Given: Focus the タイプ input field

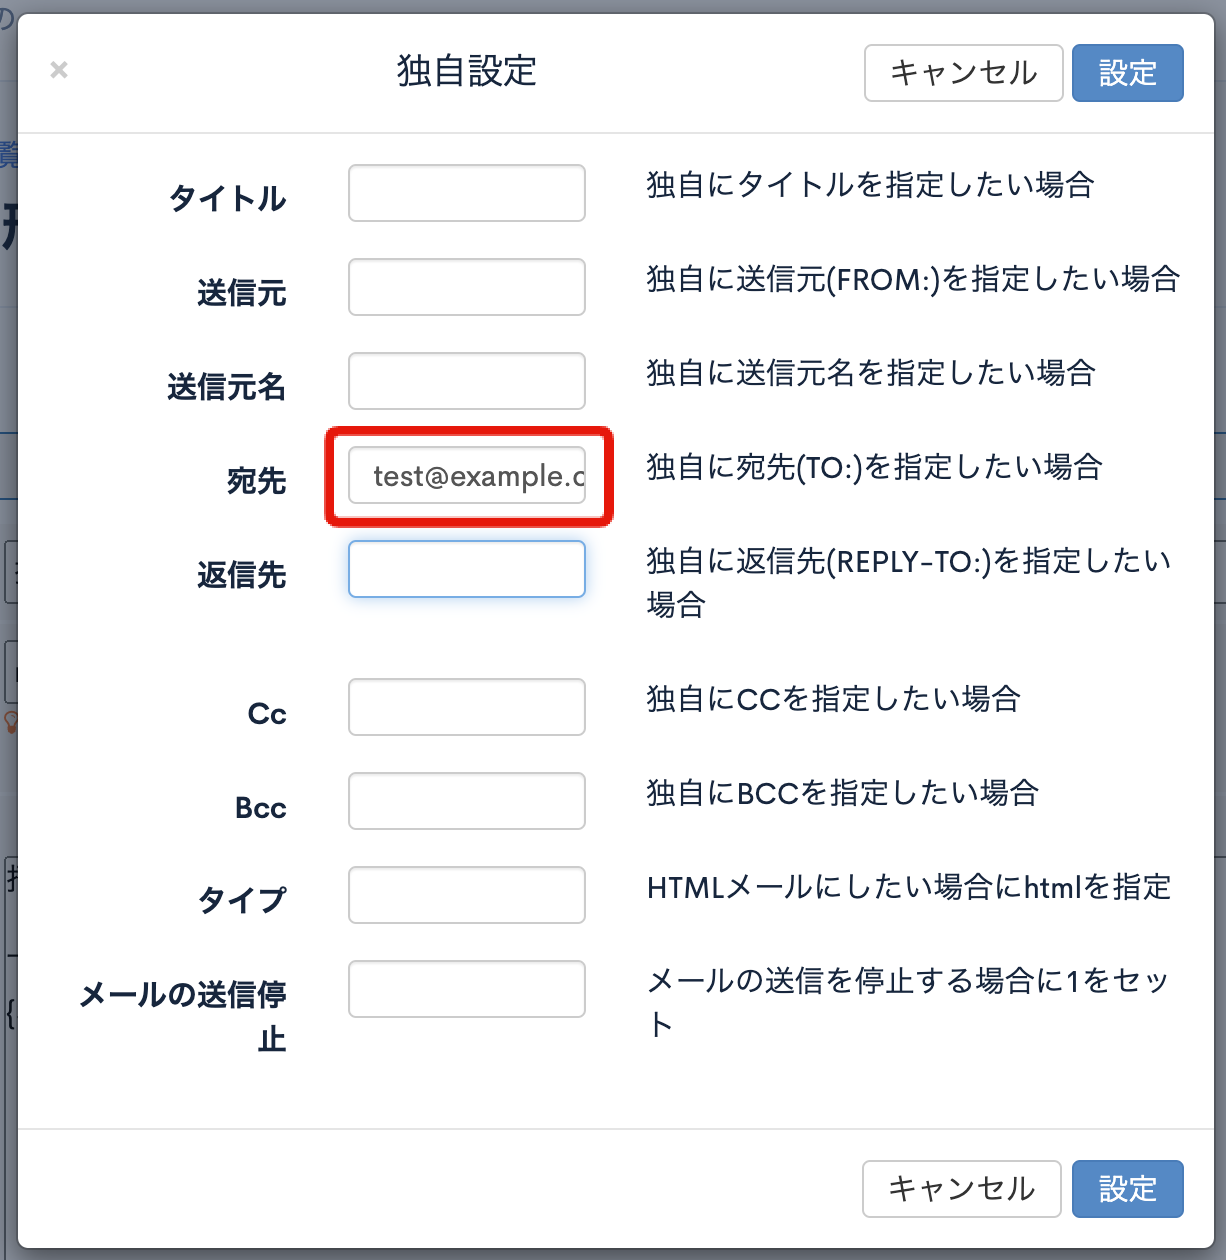Looking at the screenshot, I should (467, 895).
